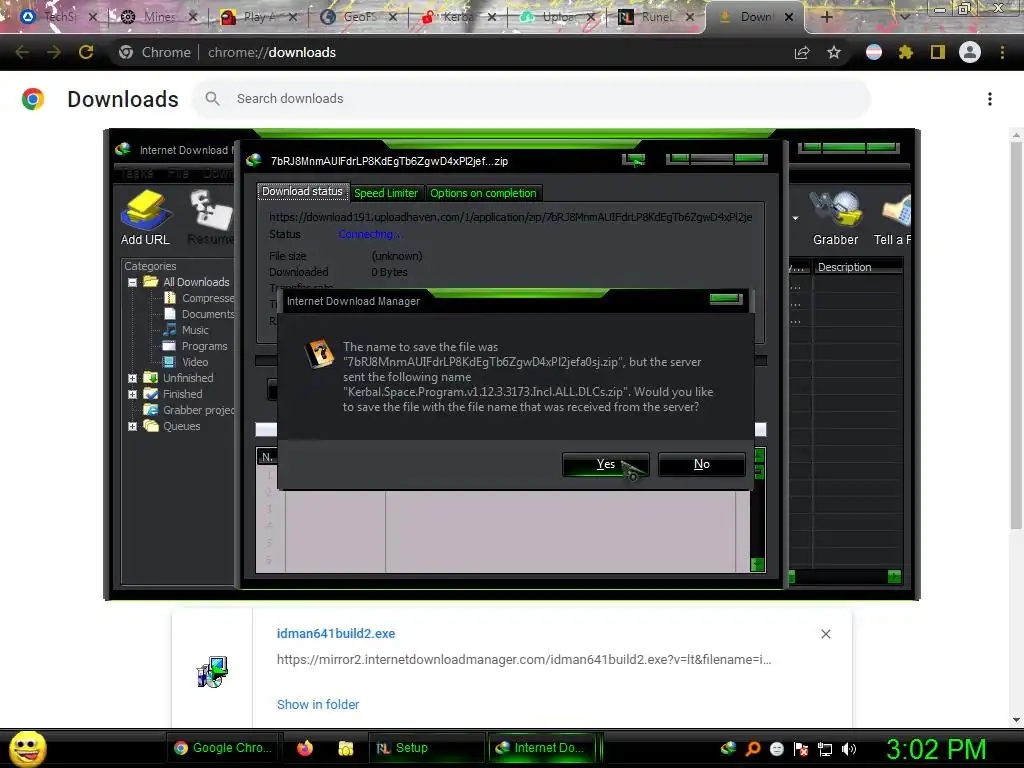Viewport: 1024px width, 768px height.
Task: Open idman641build2.exe download link
Action: pos(336,633)
